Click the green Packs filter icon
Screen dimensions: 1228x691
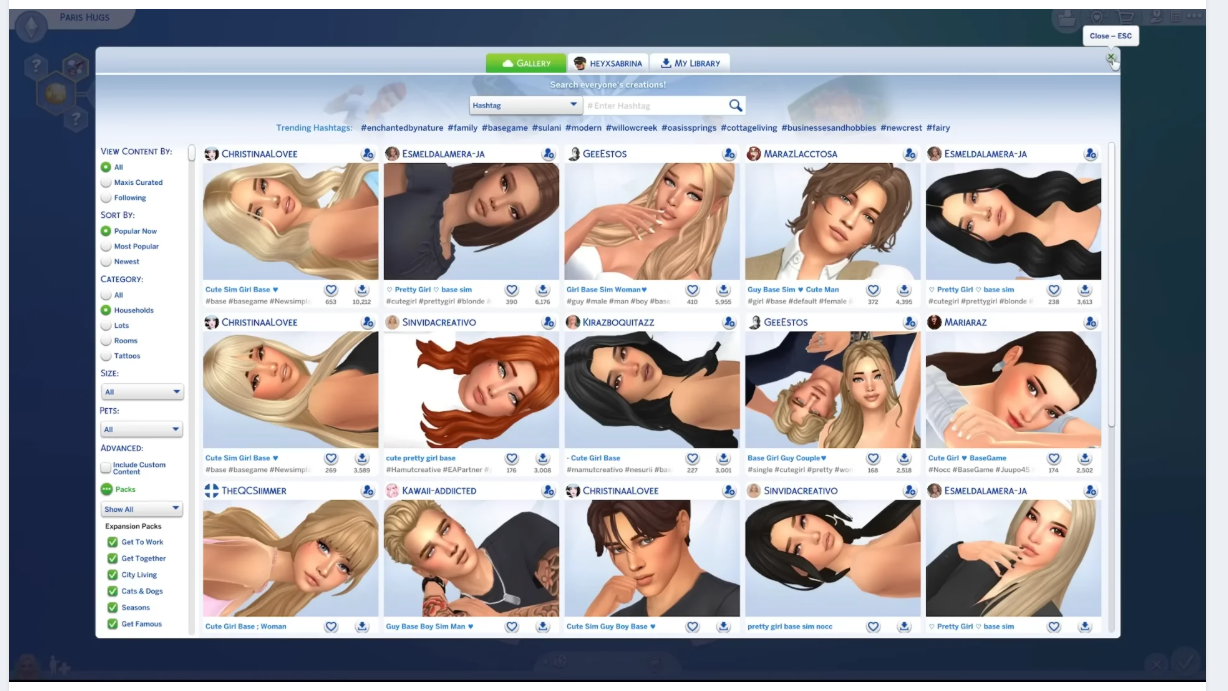point(106,489)
